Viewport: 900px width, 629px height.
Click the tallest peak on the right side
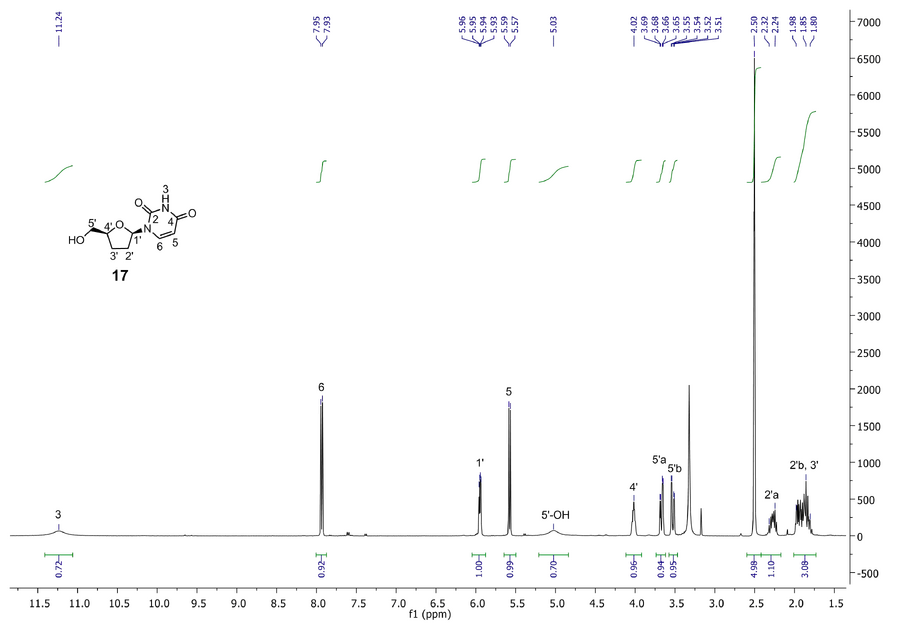coord(753,300)
